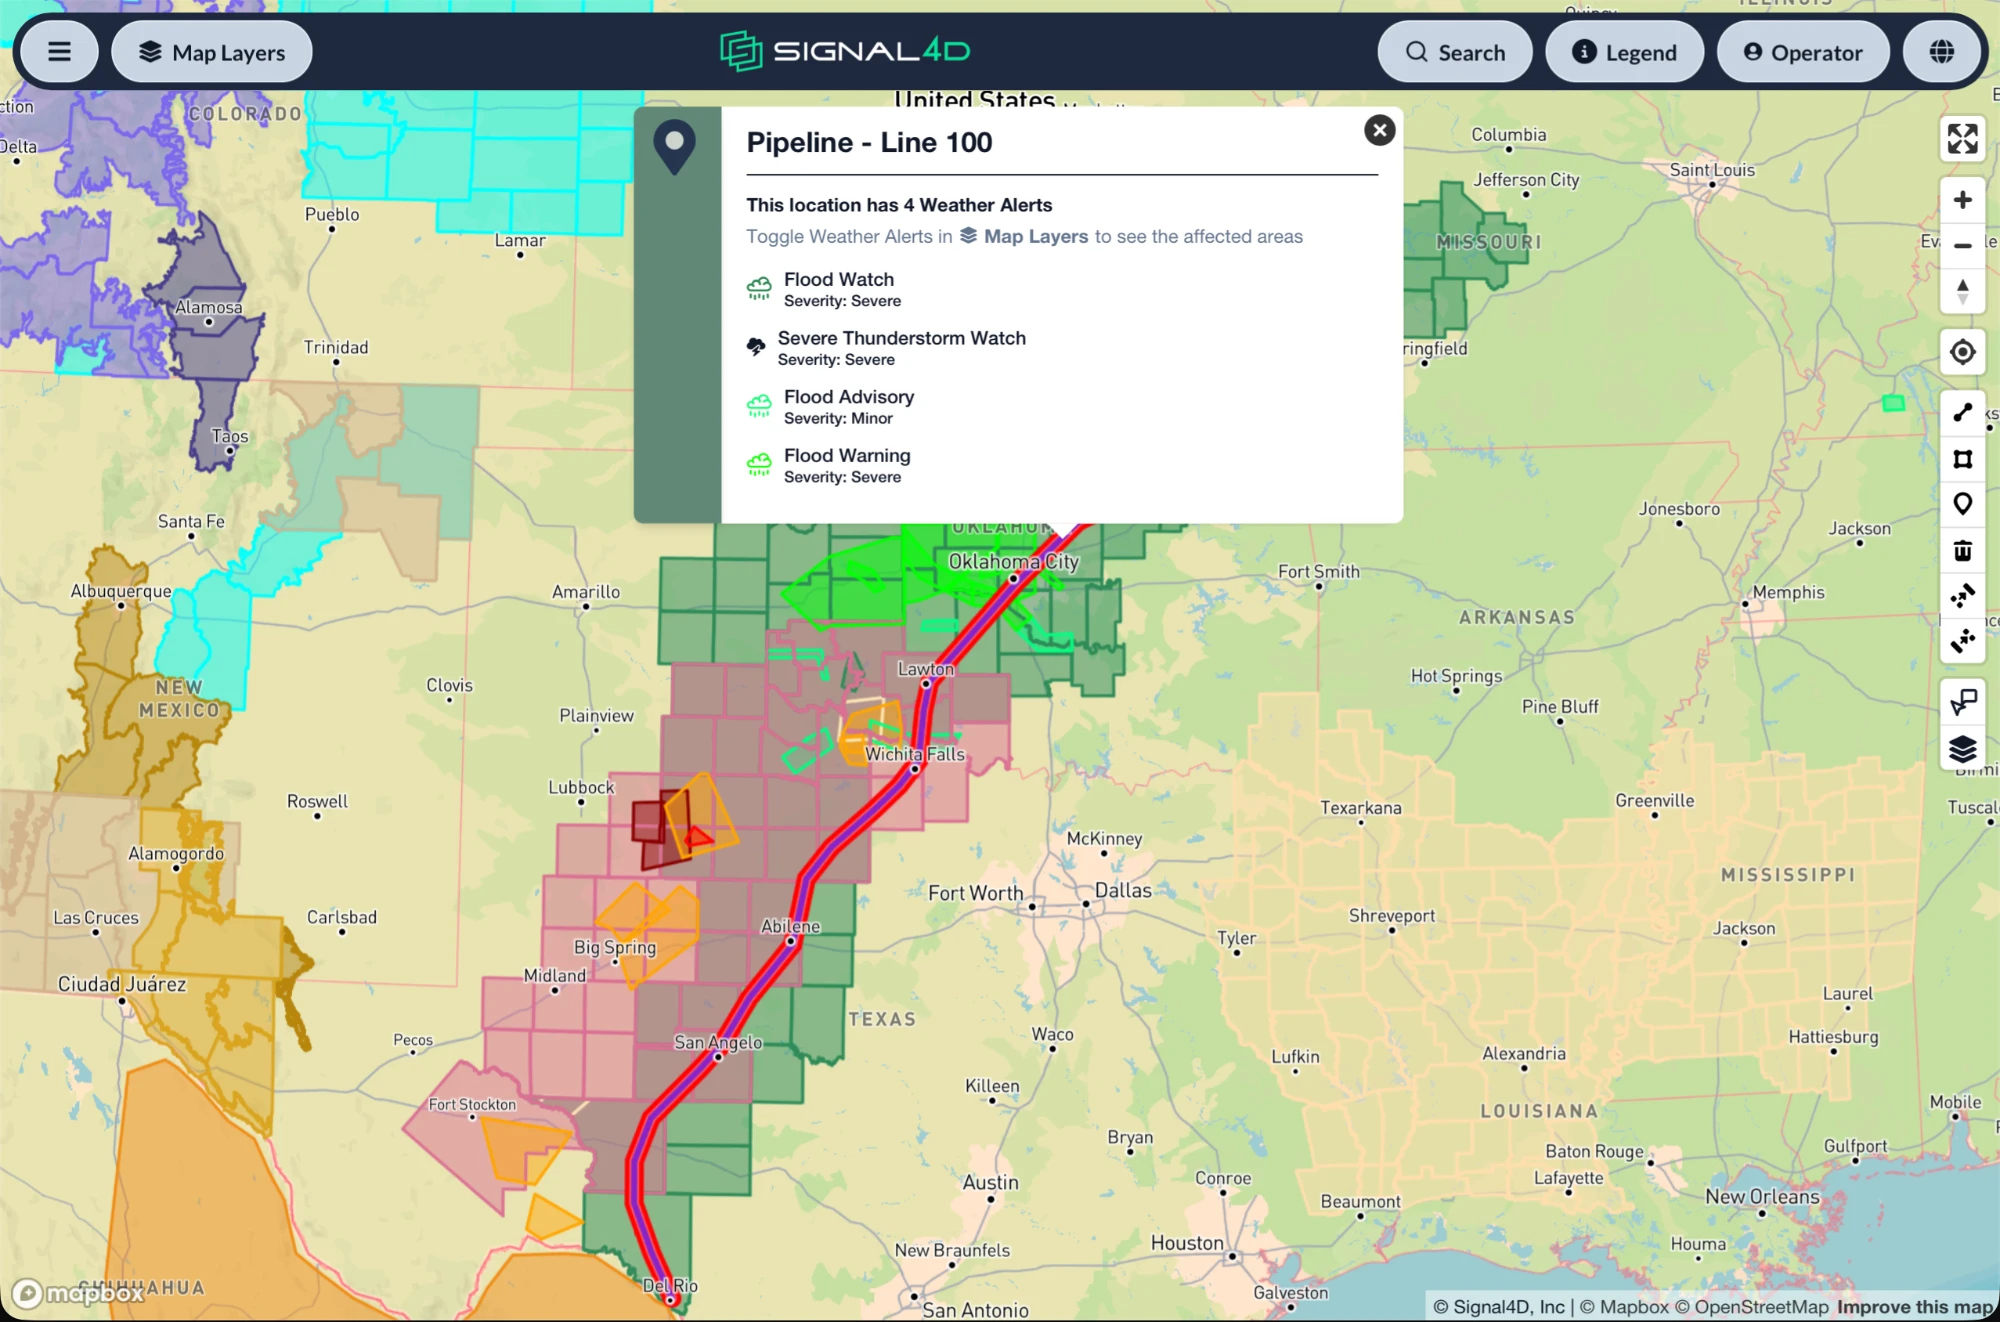This screenshot has height=1322, width=2000.
Task: Click the Houston city label
Action: (x=1187, y=1243)
